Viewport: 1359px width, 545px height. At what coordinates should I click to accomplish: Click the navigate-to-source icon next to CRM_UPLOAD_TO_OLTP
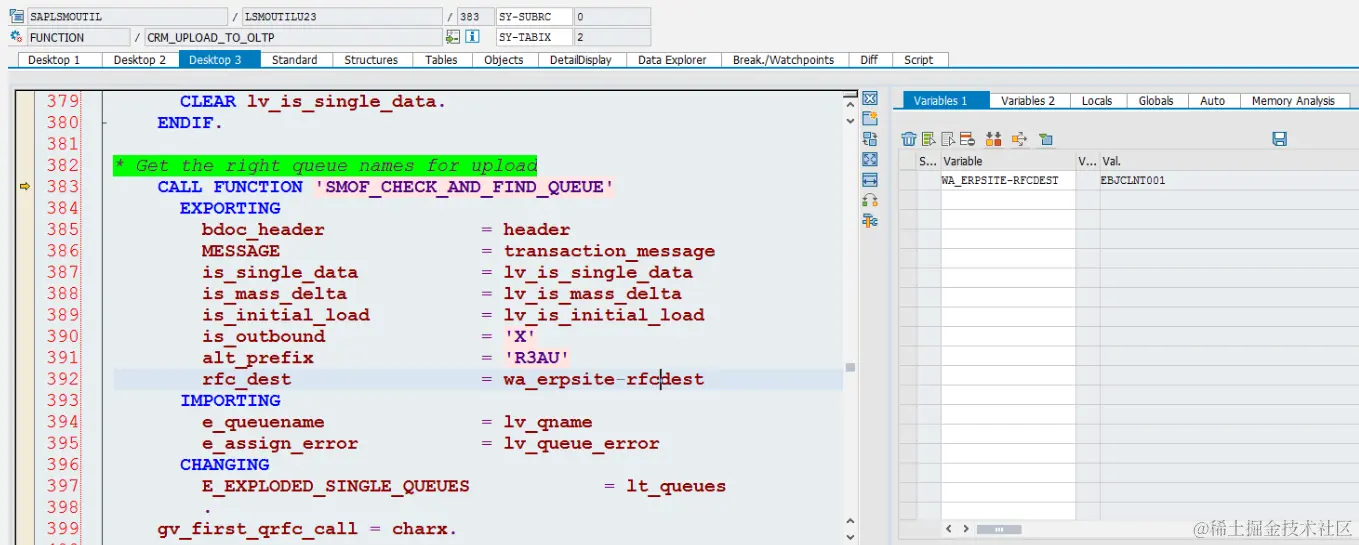point(453,37)
